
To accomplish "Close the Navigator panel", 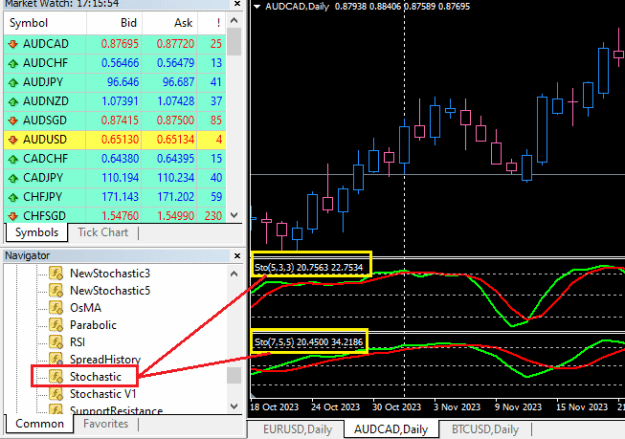I will coord(237,256).
